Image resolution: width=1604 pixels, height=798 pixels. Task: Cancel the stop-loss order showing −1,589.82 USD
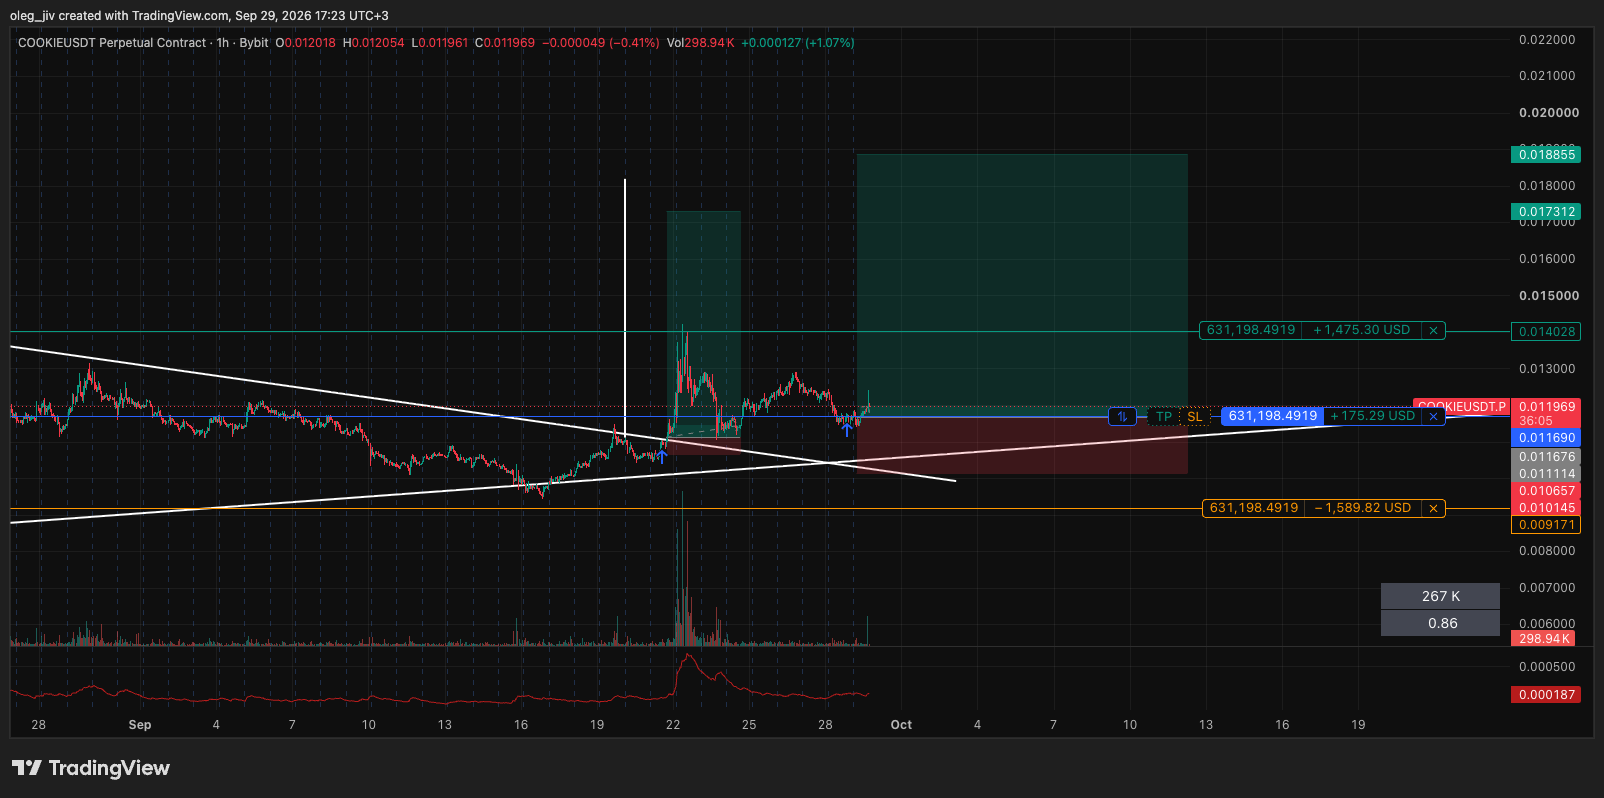pos(1433,508)
